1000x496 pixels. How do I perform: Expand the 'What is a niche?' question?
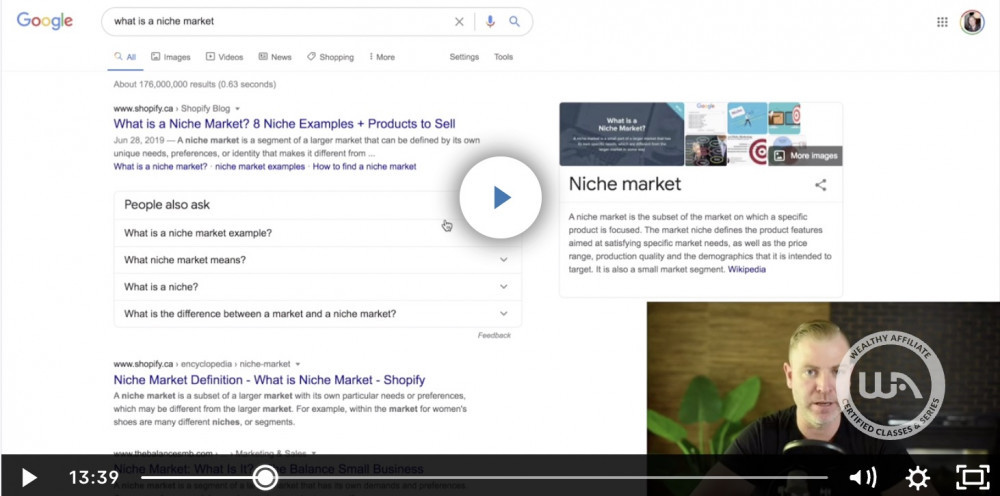[318, 287]
